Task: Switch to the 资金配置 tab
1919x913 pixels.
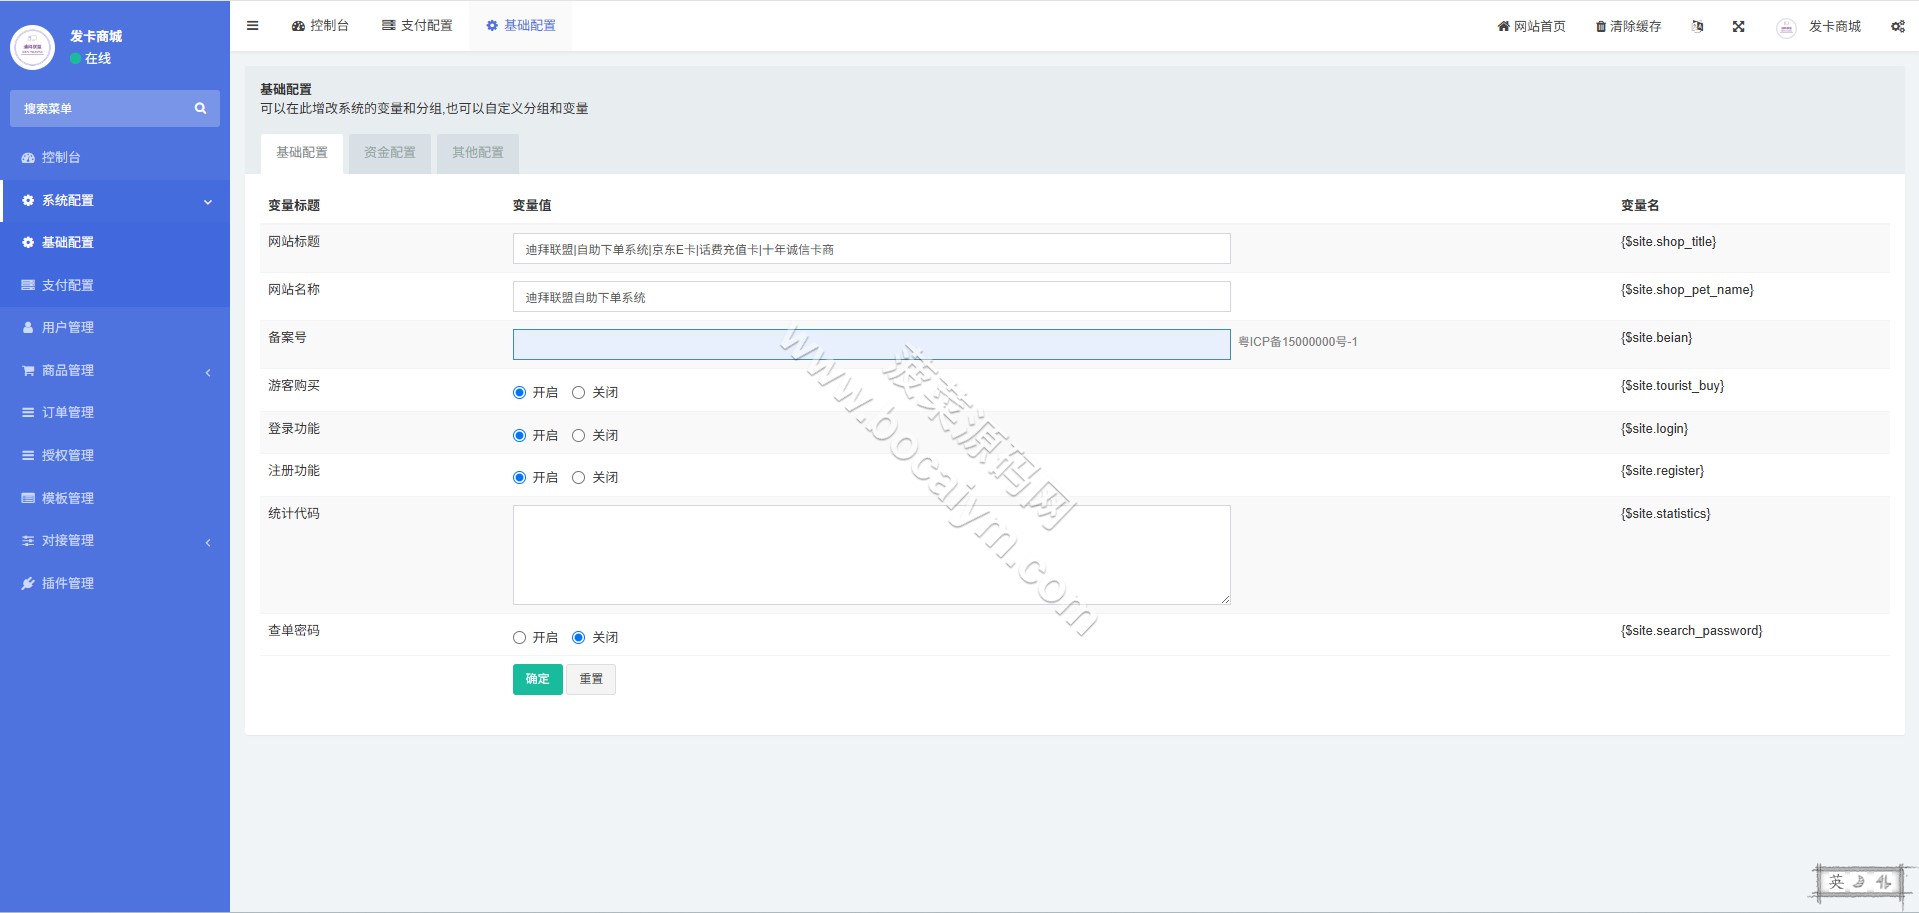Action: (390, 153)
